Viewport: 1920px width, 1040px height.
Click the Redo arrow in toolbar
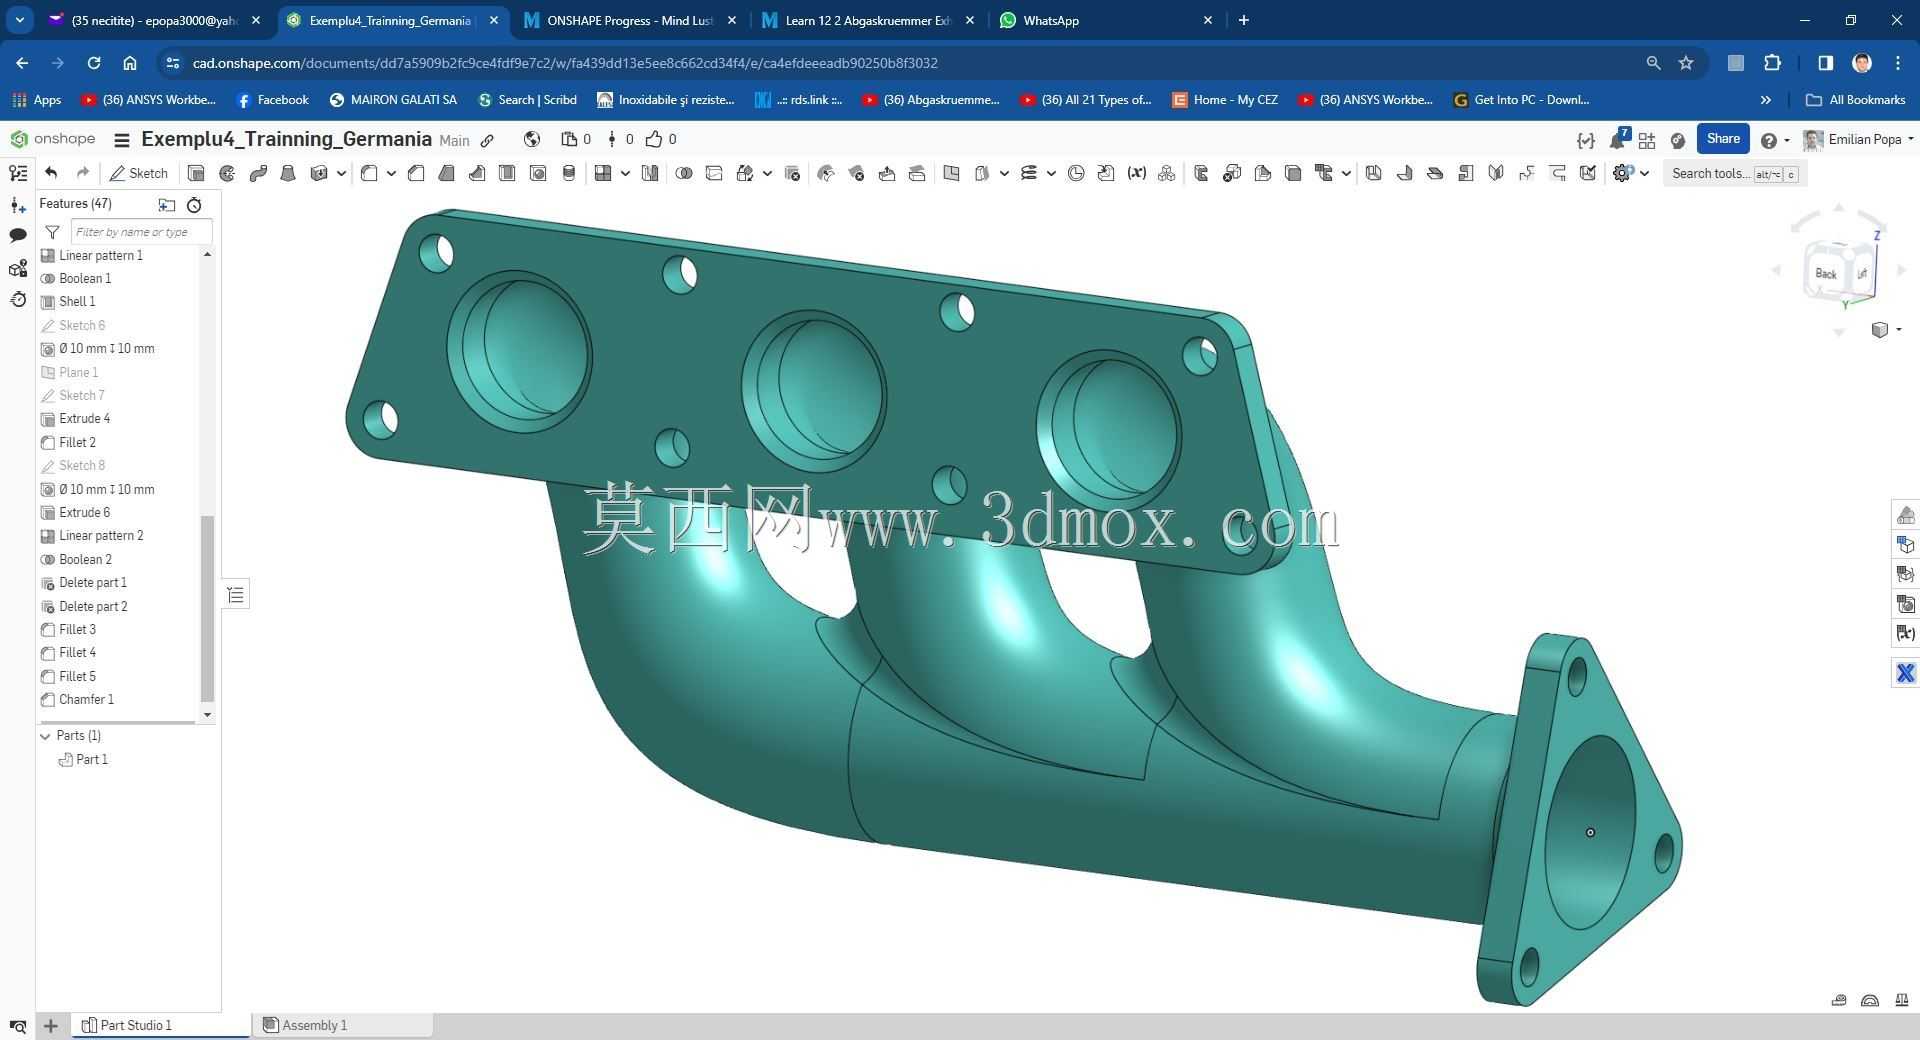click(83, 173)
